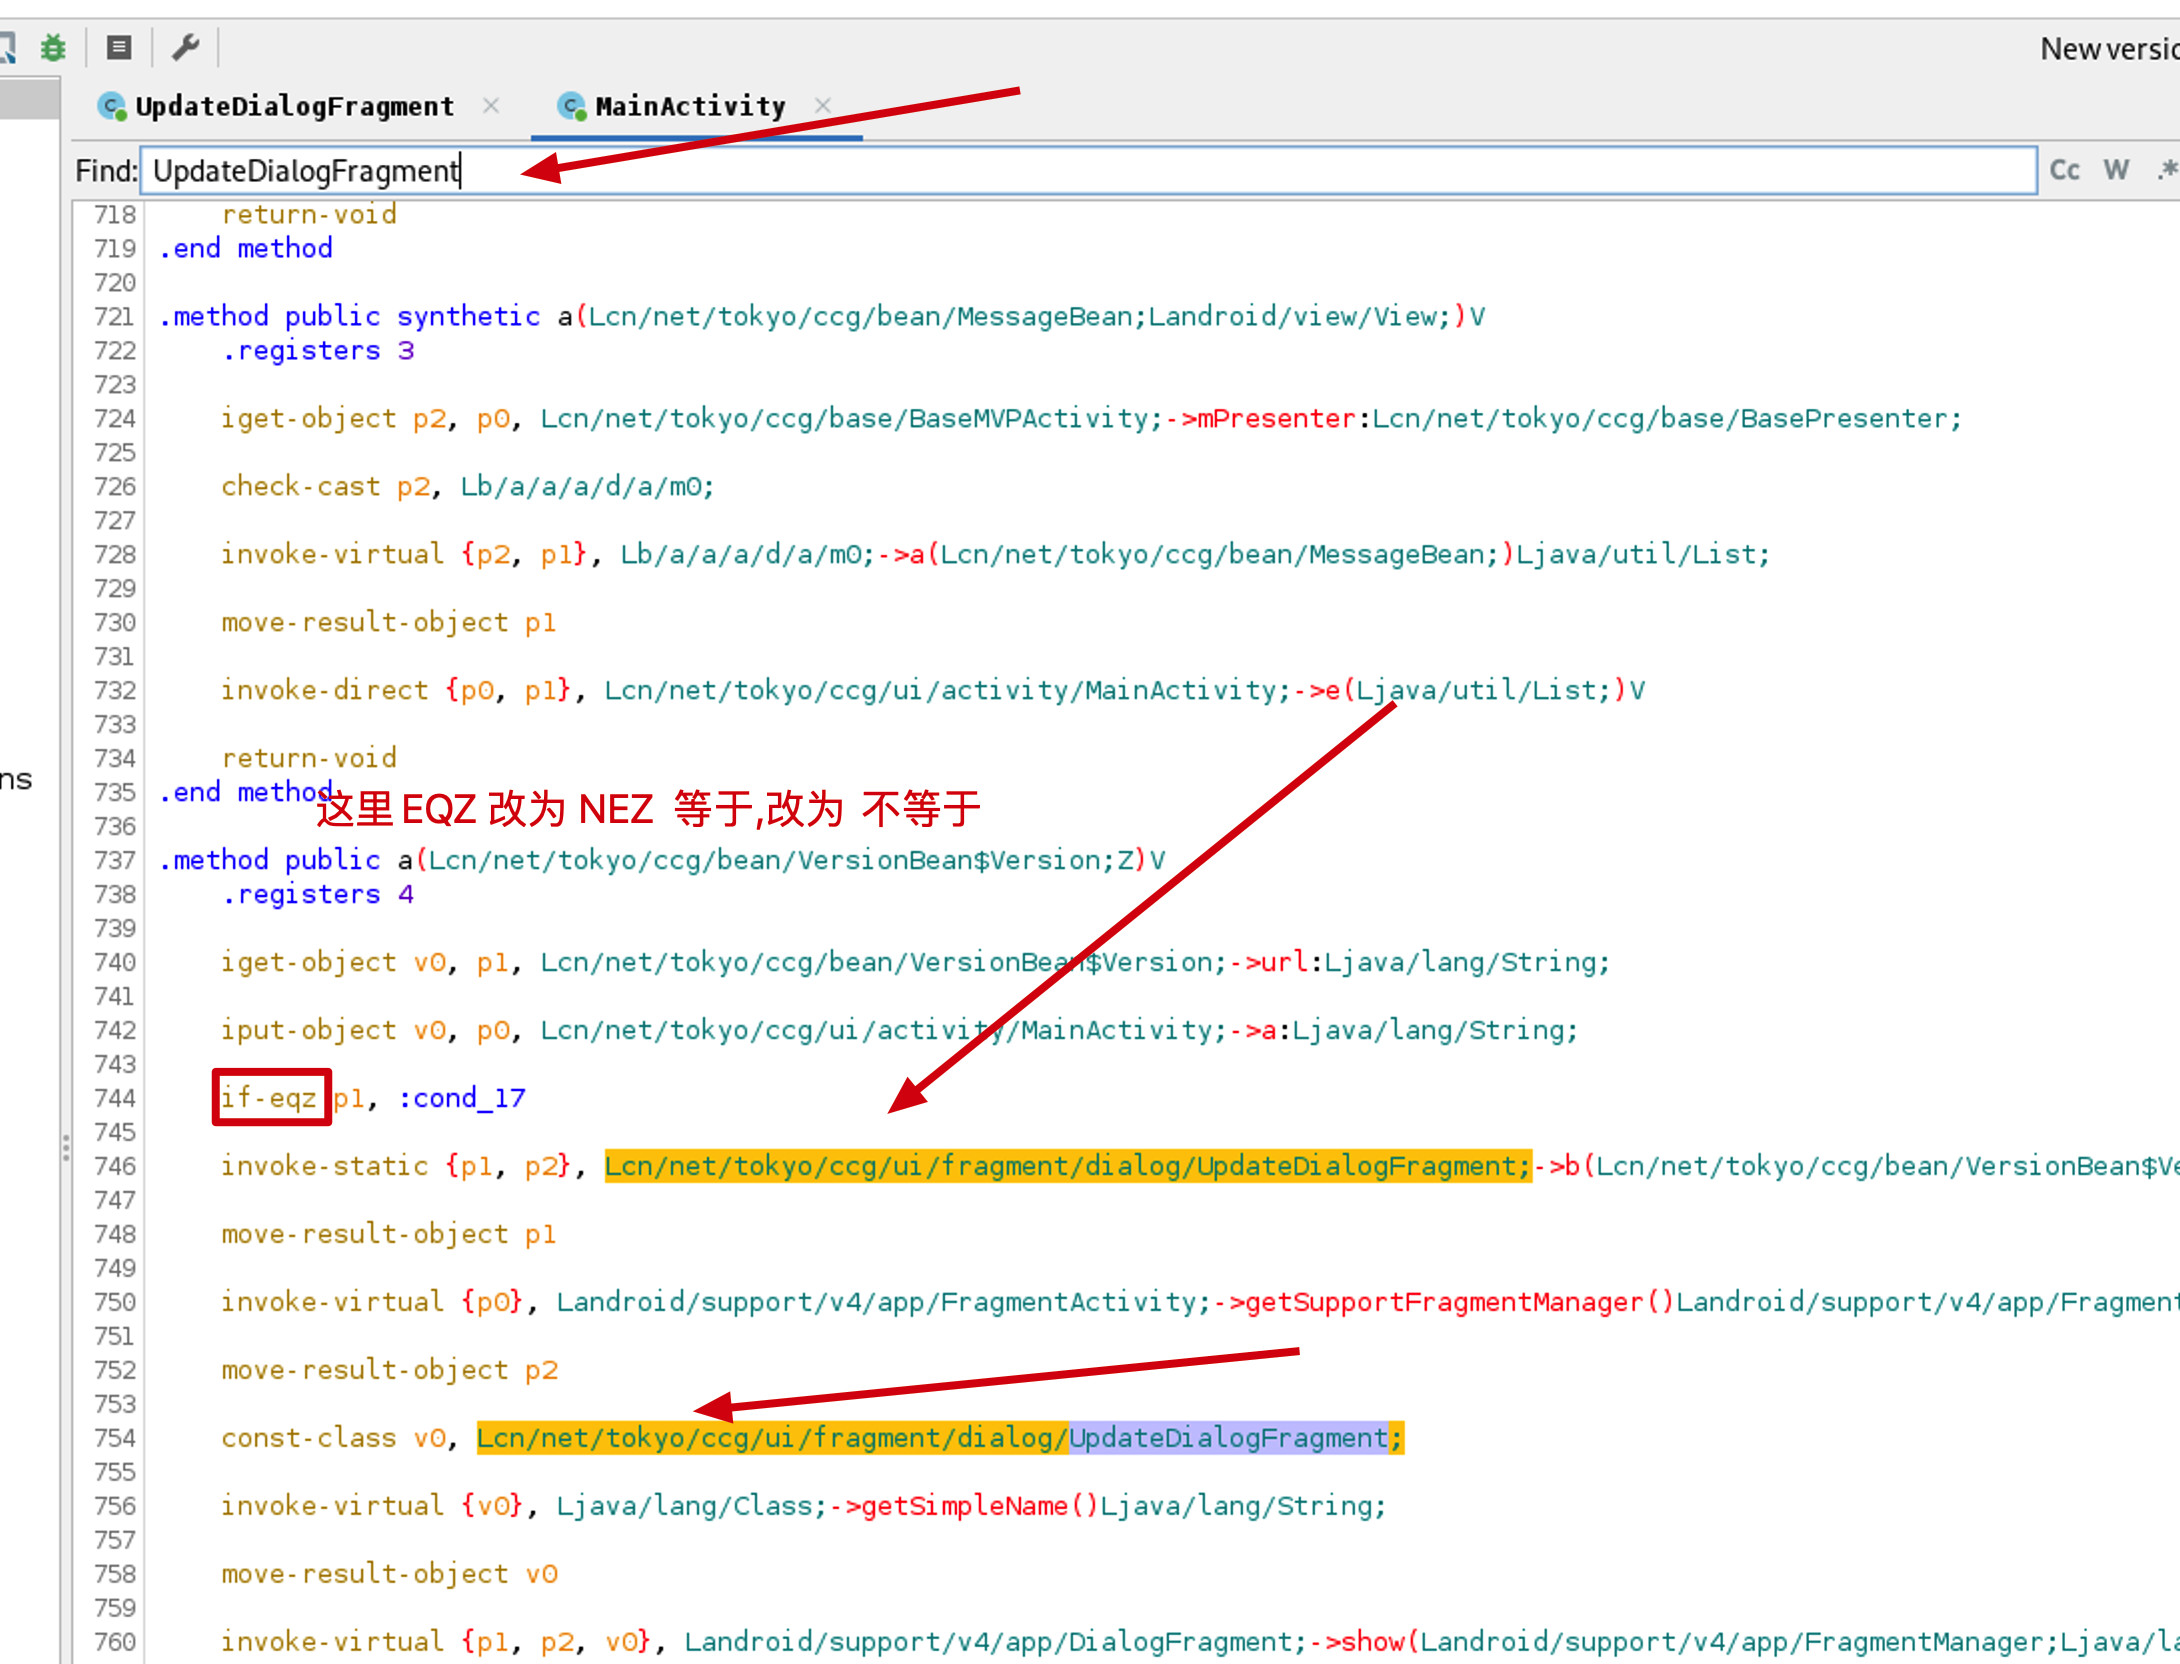2180x1664 pixels.
Task: Toggle the regex search option
Action: 2166,170
